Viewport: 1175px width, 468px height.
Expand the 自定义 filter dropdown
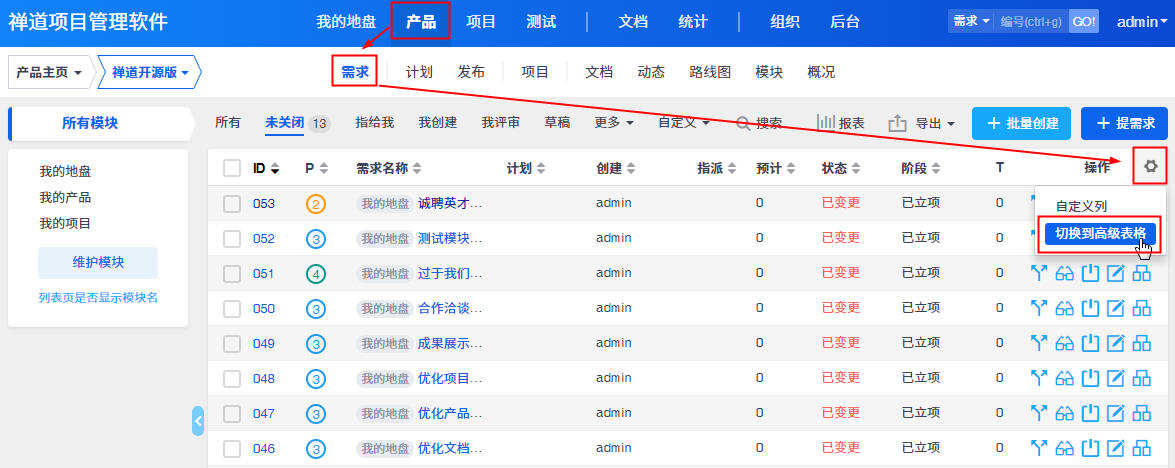pos(684,123)
